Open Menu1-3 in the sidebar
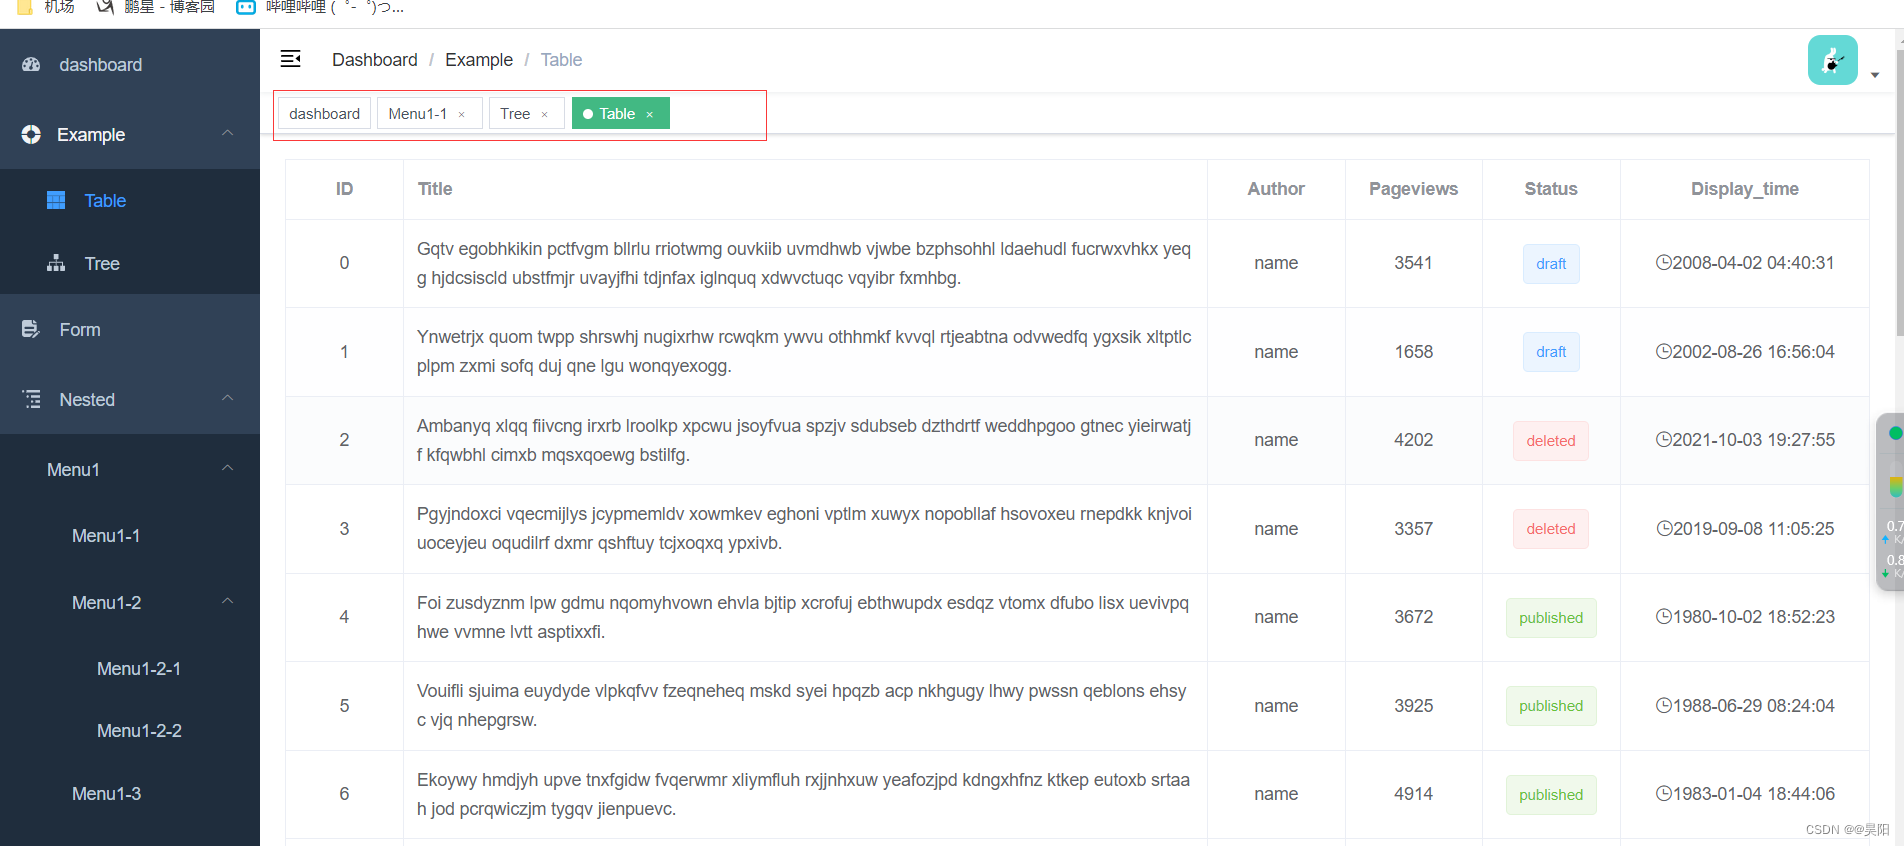The width and height of the screenshot is (1904, 846). click(130, 794)
